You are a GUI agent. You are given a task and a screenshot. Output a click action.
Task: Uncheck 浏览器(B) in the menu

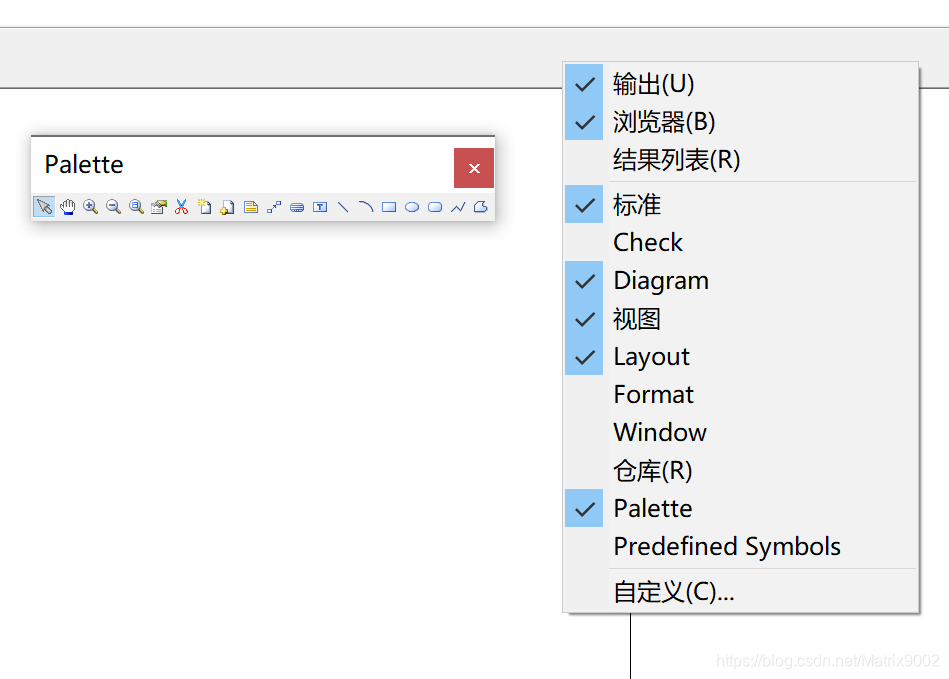[x=741, y=122]
